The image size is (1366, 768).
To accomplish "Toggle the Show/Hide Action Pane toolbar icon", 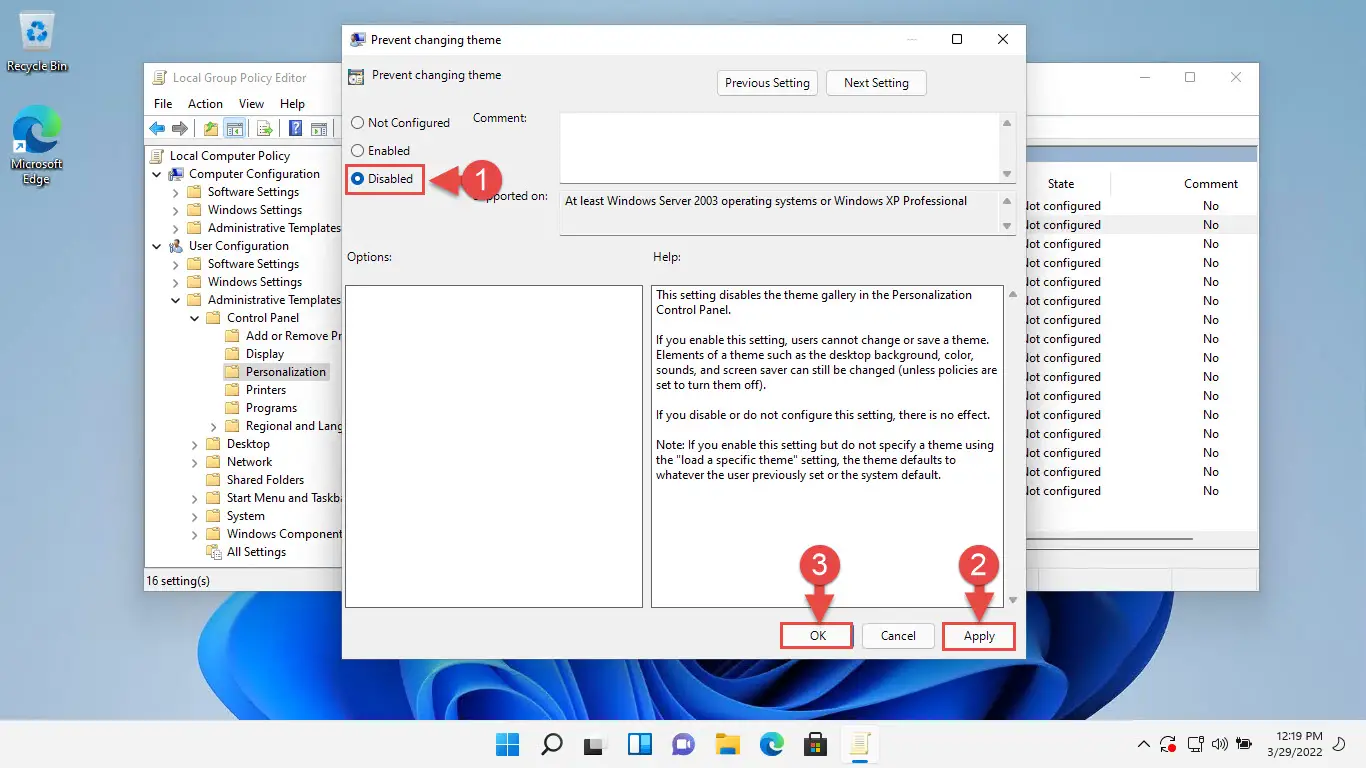I will pyautogui.click(x=319, y=128).
